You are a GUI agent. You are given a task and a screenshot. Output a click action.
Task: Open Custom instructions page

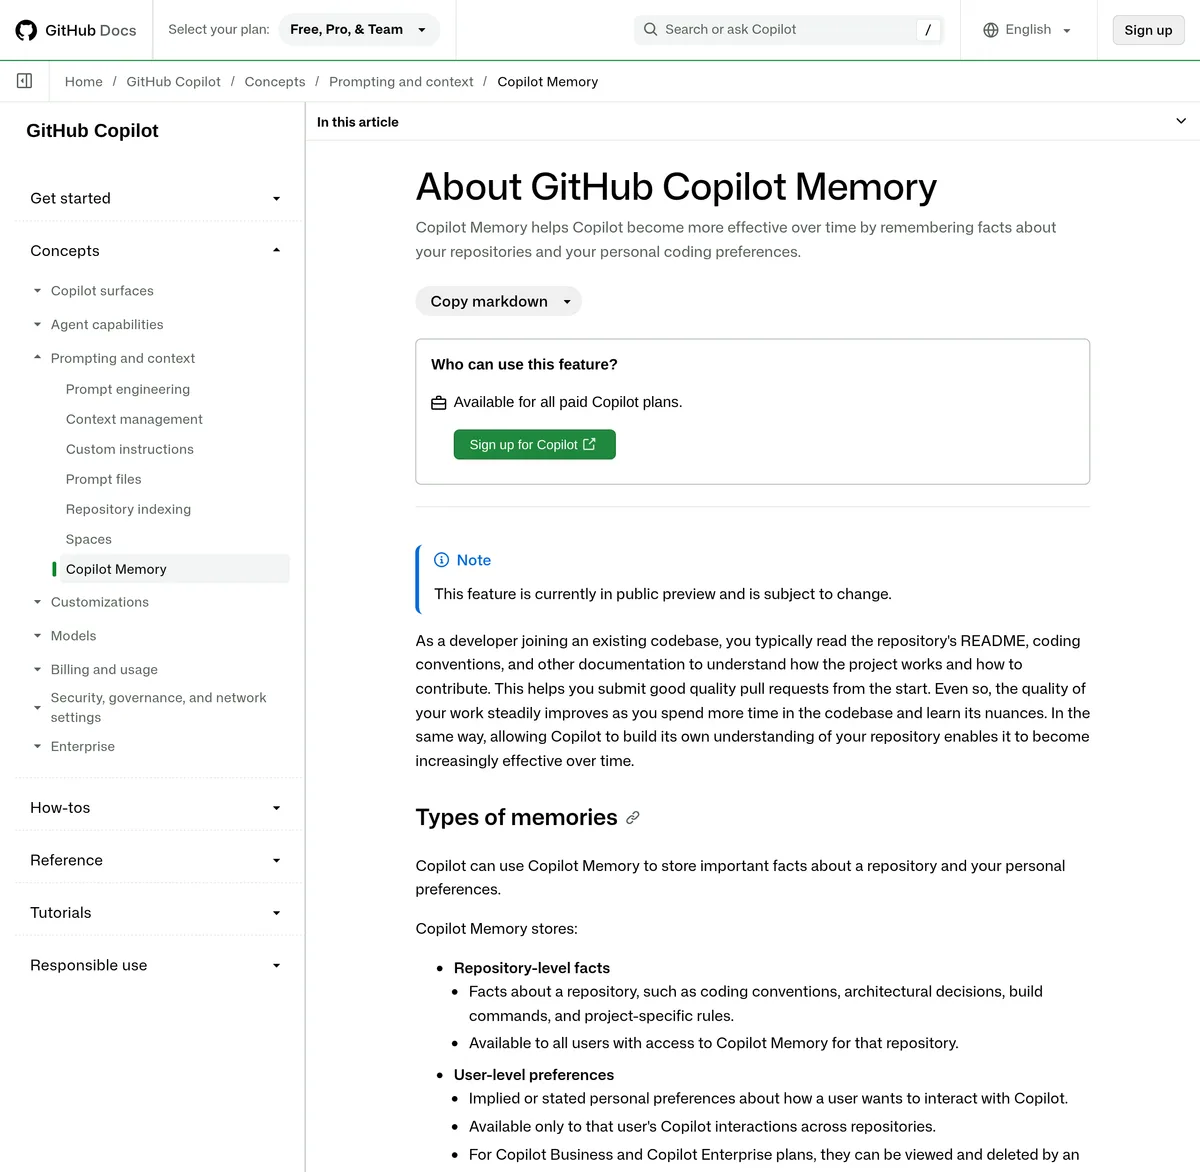tap(130, 449)
